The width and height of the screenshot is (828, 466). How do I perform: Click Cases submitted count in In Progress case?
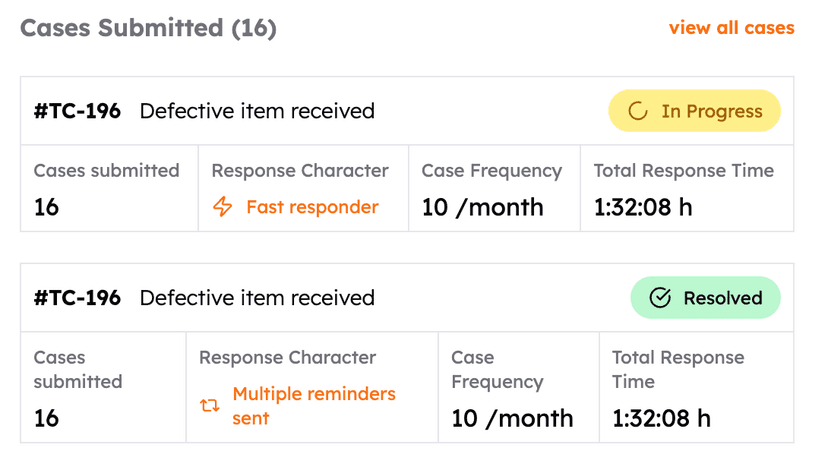pos(46,207)
